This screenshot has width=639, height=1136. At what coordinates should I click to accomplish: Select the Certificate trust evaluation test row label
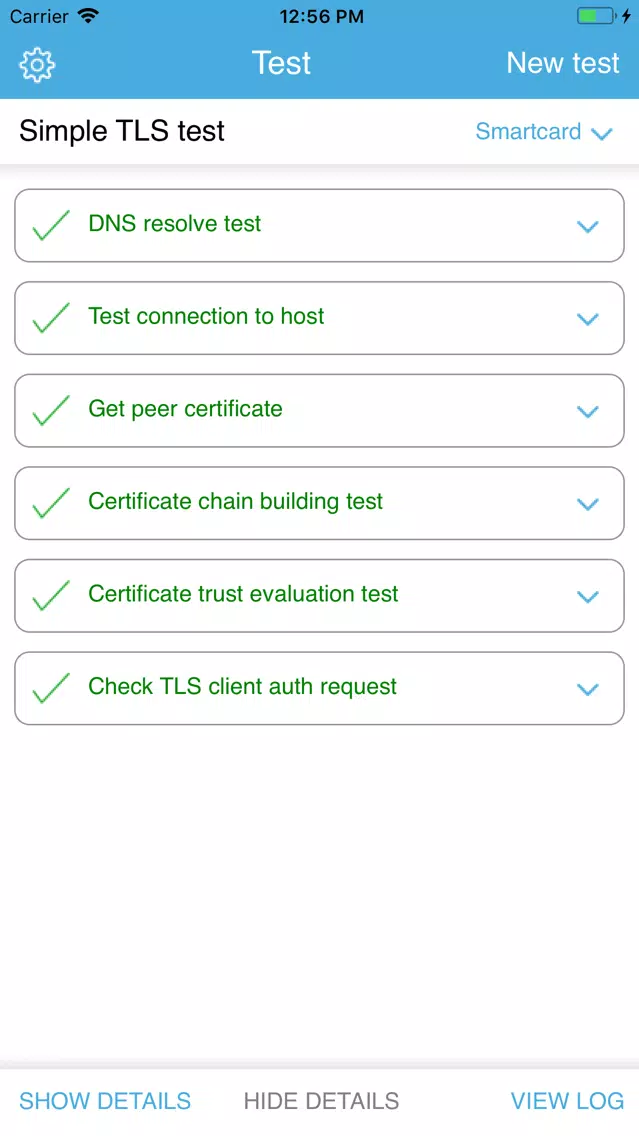point(243,594)
